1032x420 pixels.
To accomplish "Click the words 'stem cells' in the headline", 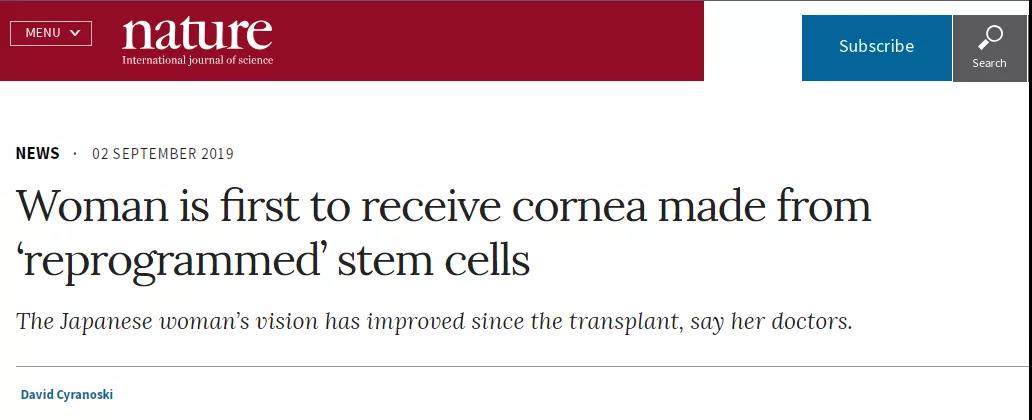I will pyautogui.click(x=434, y=260).
